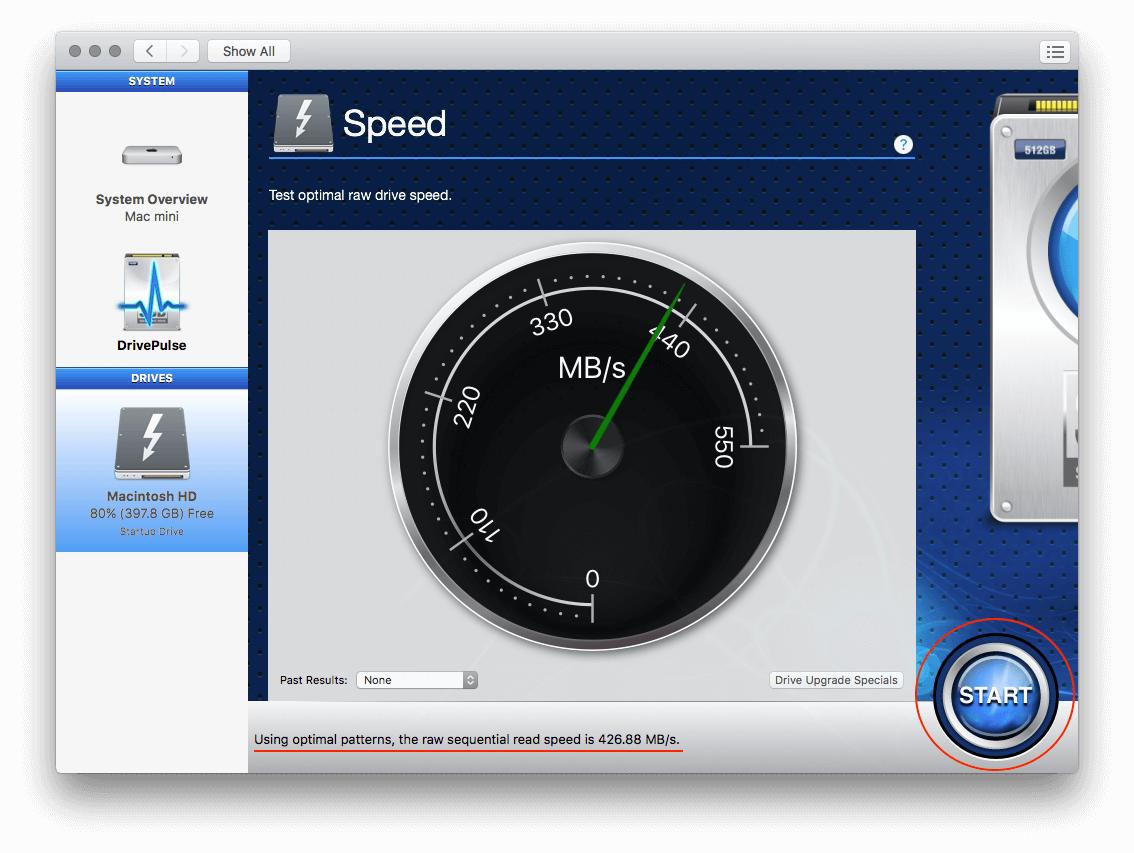1134x853 pixels.
Task: Click the forward navigation arrow
Action: coord(184,51)
